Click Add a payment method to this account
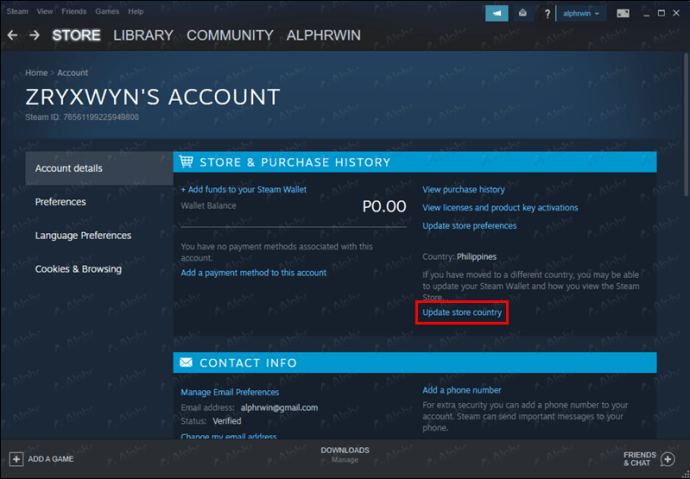Image resolution: width=690 pixels, height=479 pixels. (253, 273)
